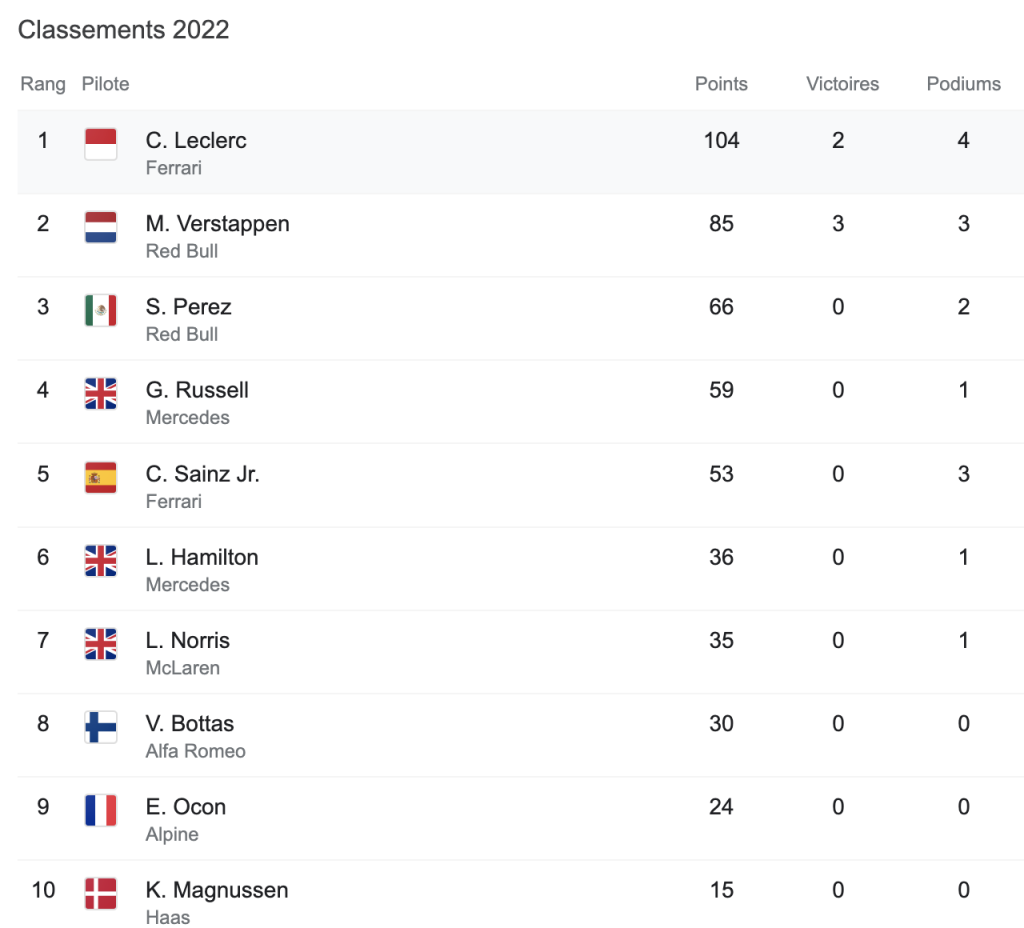Click the Netherlands flag beside M. Verstappen
Viewport: 1024px width, 928px height.
pos(101,227)
